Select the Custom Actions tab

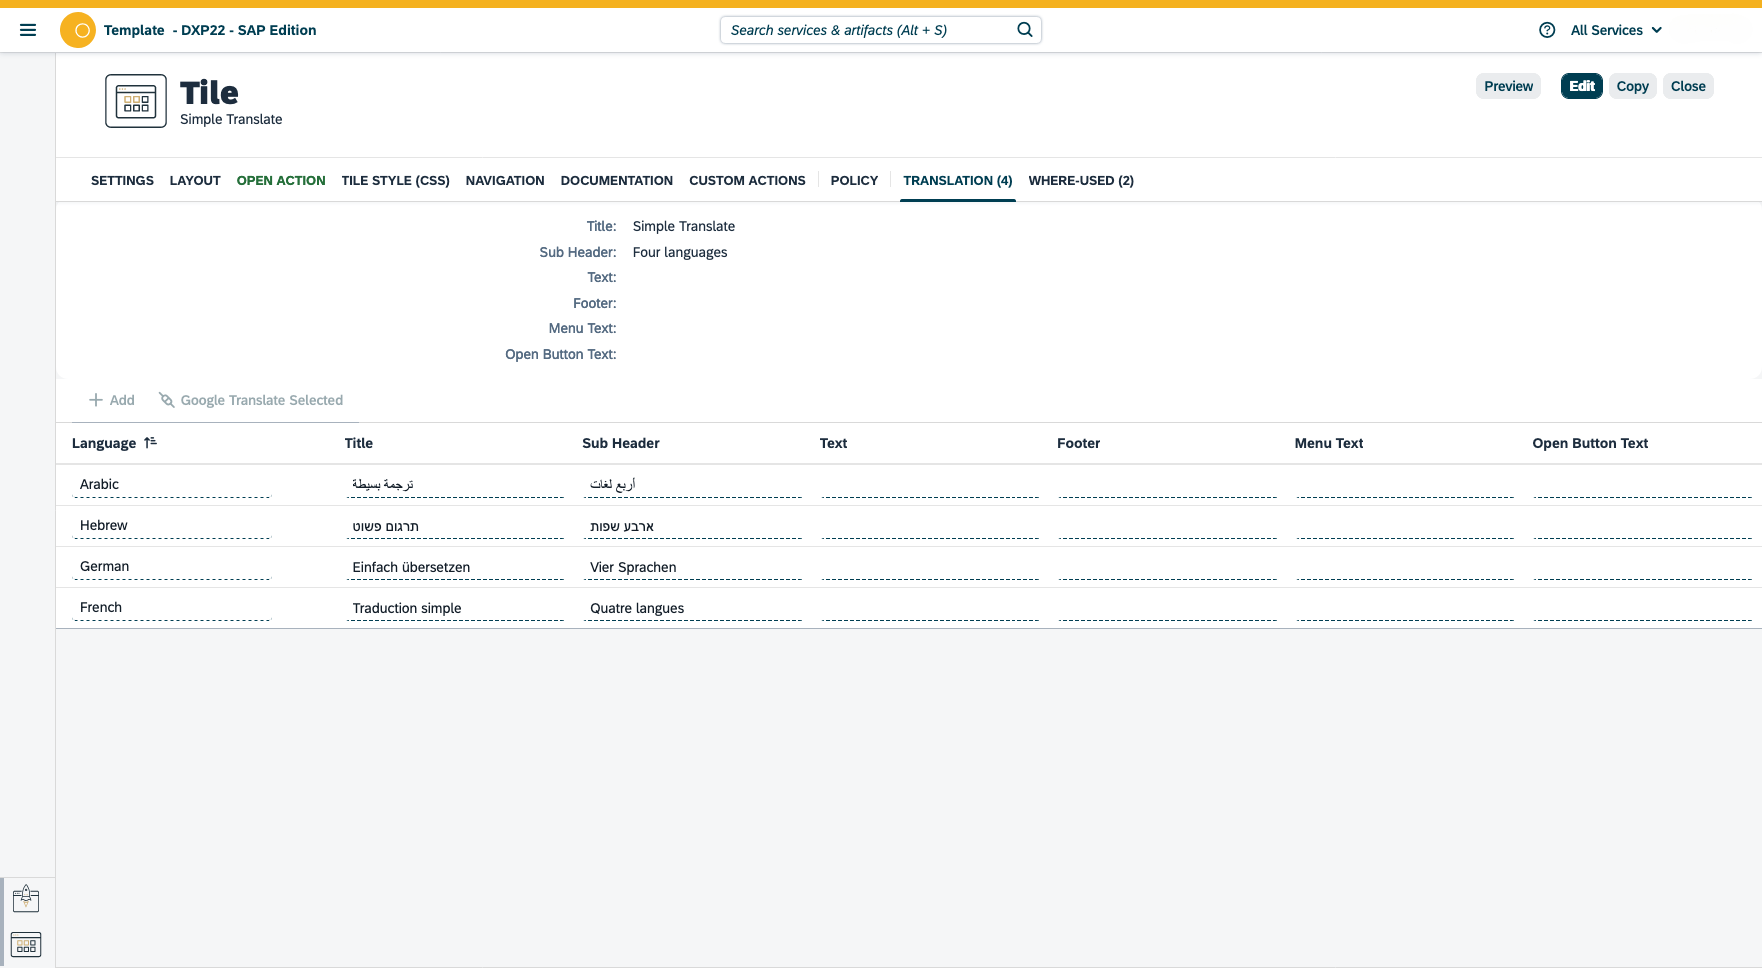pyautogui.click(x=747, y=181)
